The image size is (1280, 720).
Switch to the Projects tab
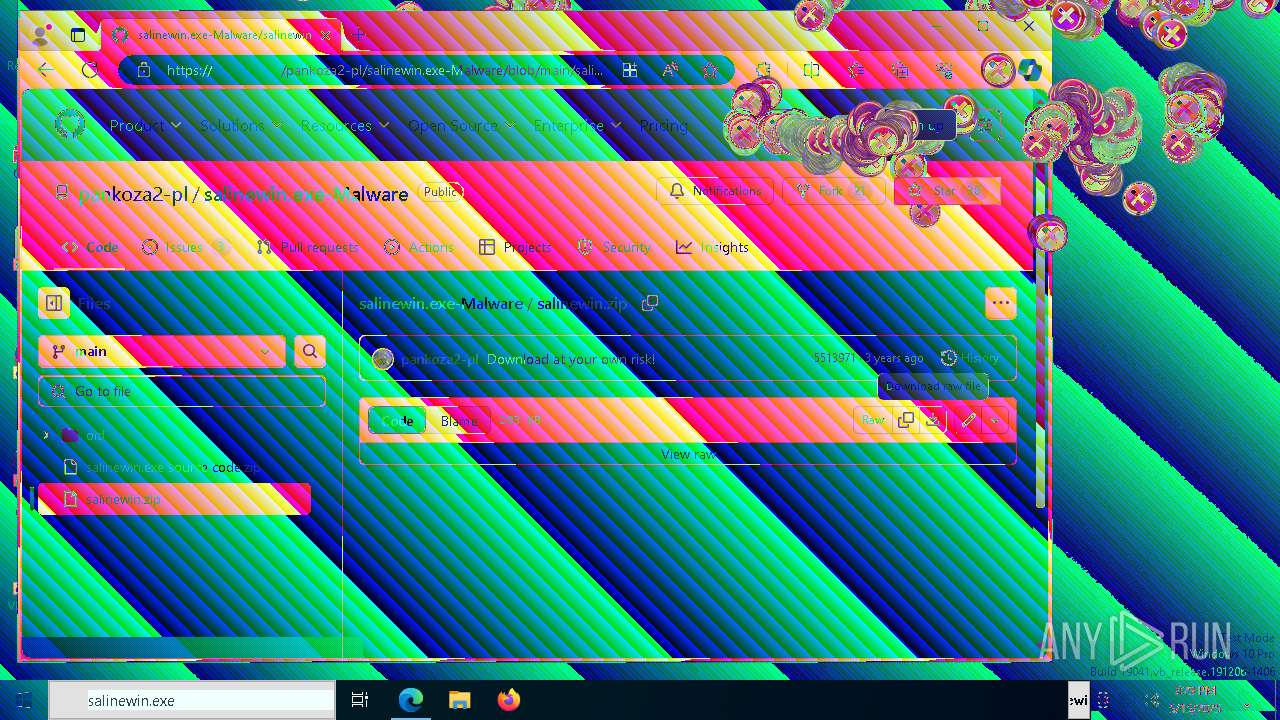pyautogui.click(x=515, y=247)
